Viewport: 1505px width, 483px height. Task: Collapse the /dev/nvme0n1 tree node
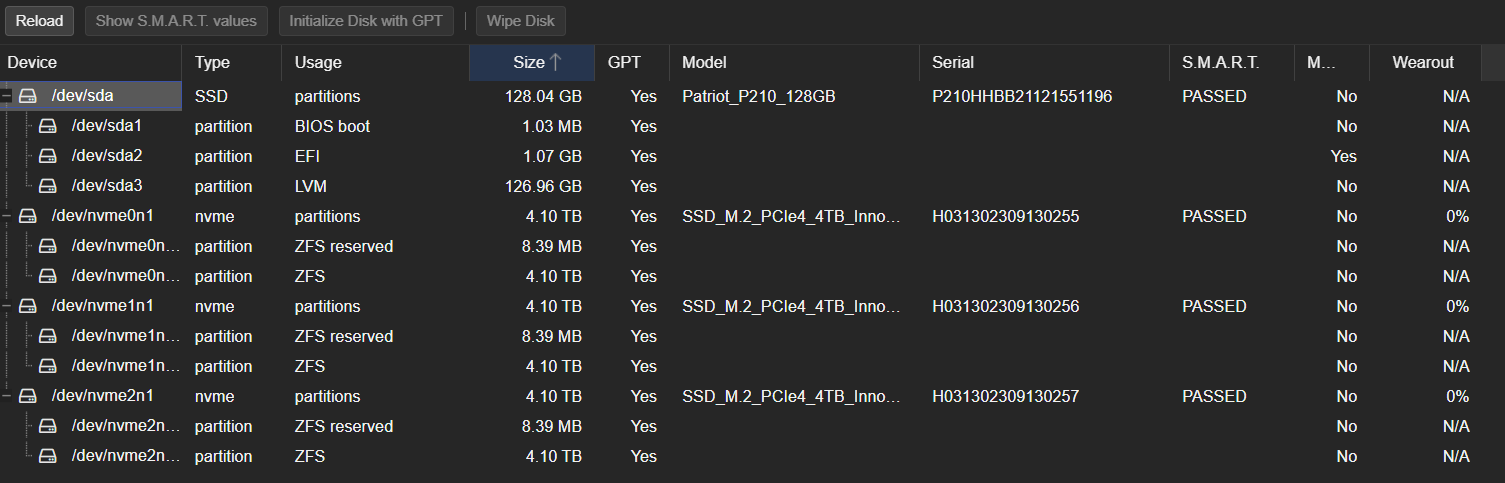[7, 217]
